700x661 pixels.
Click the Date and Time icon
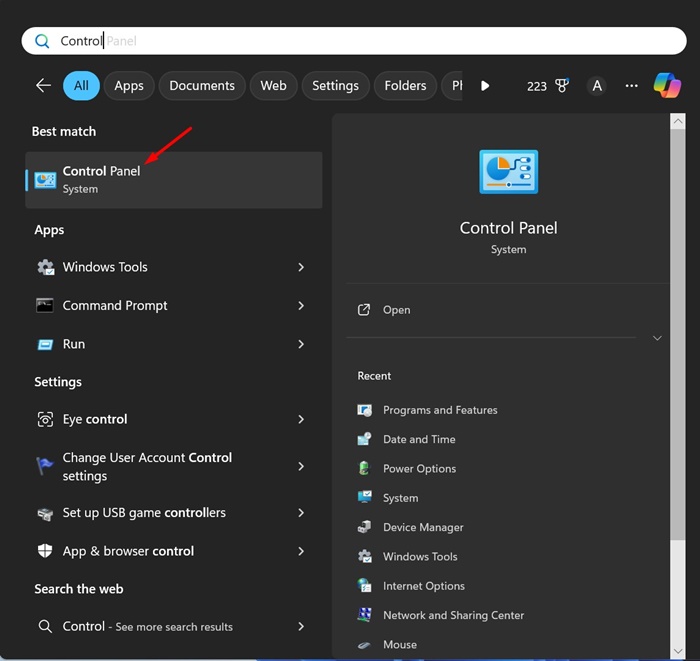364,439
